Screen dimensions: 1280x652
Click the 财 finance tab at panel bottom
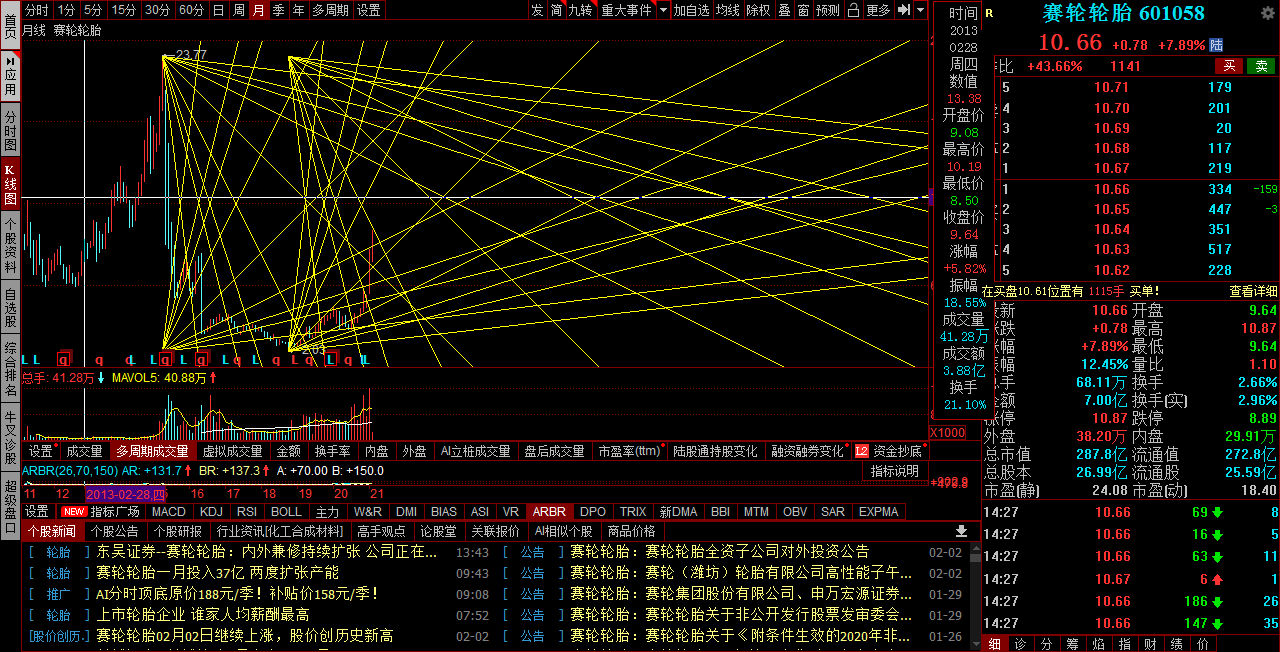1150,644
